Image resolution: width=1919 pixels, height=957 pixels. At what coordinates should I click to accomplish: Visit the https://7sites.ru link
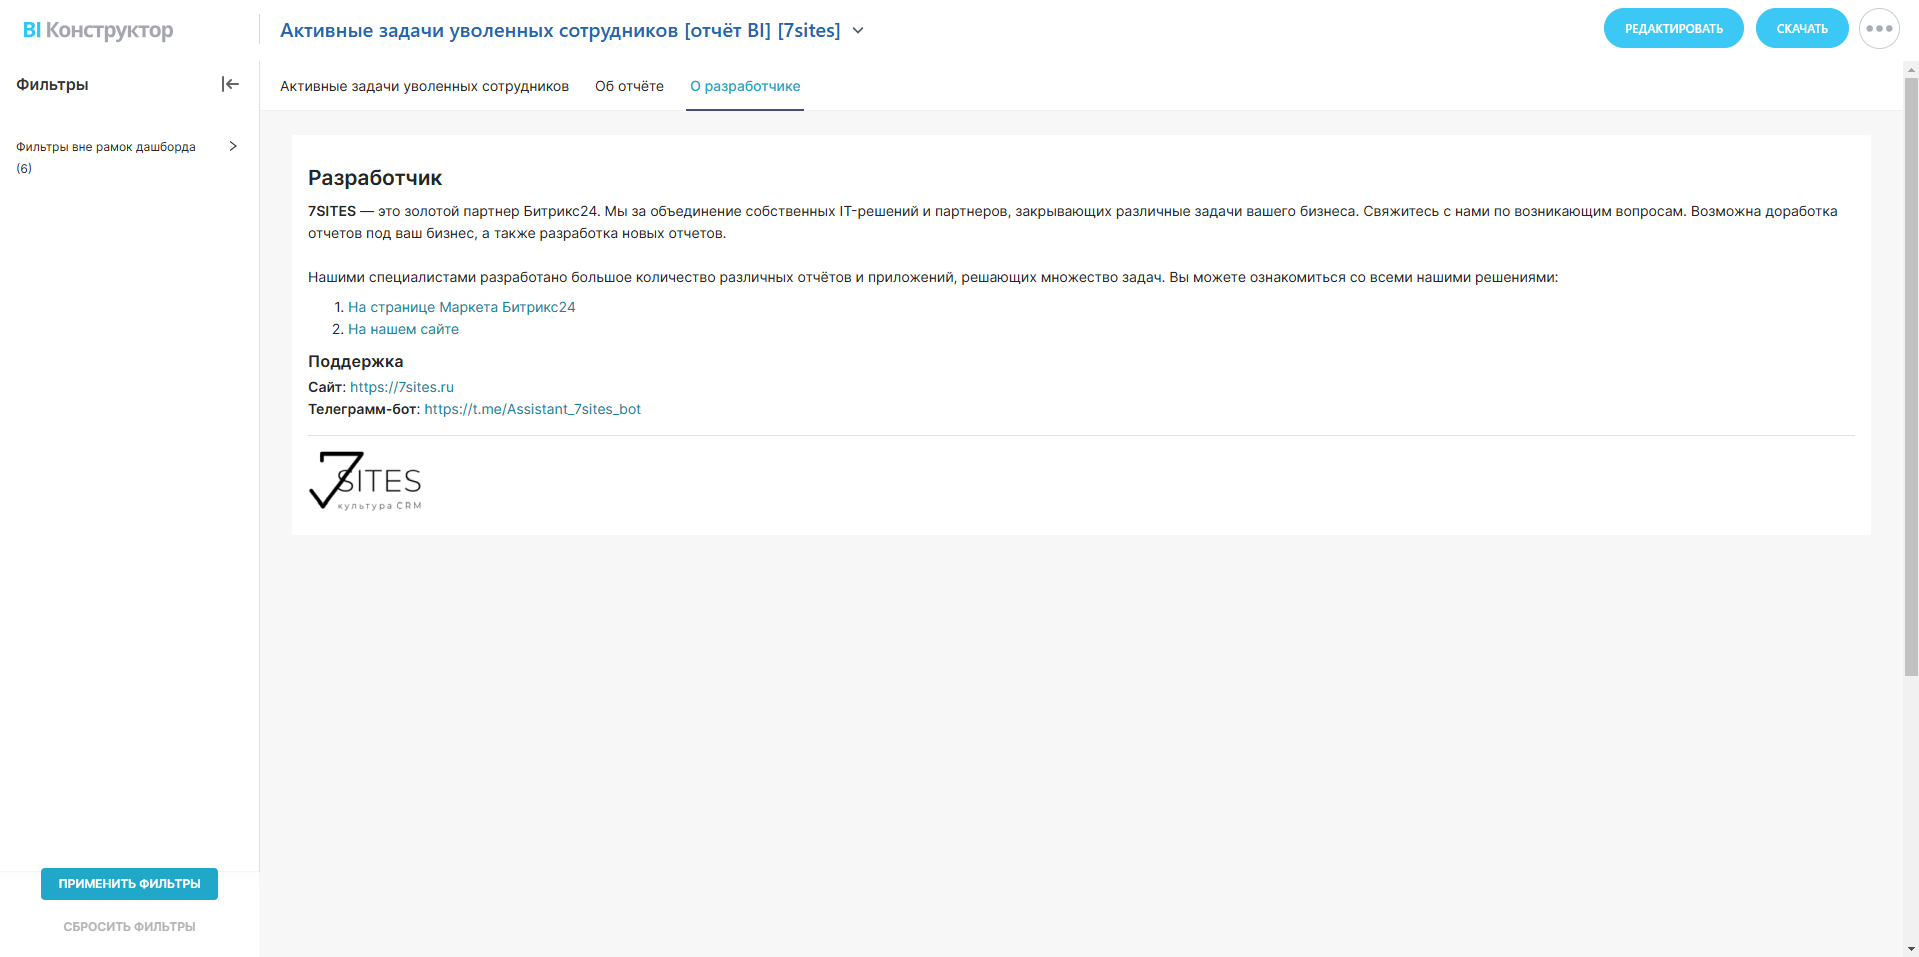(x=402, y=387)
